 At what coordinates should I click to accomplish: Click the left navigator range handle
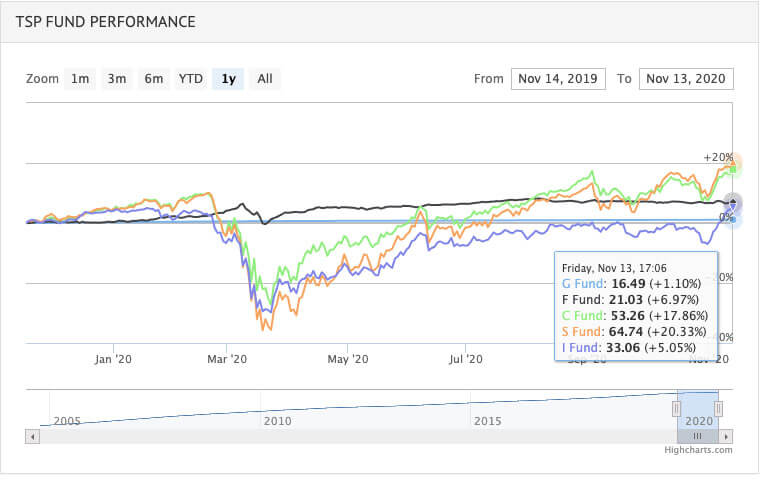tap(678, 408)
